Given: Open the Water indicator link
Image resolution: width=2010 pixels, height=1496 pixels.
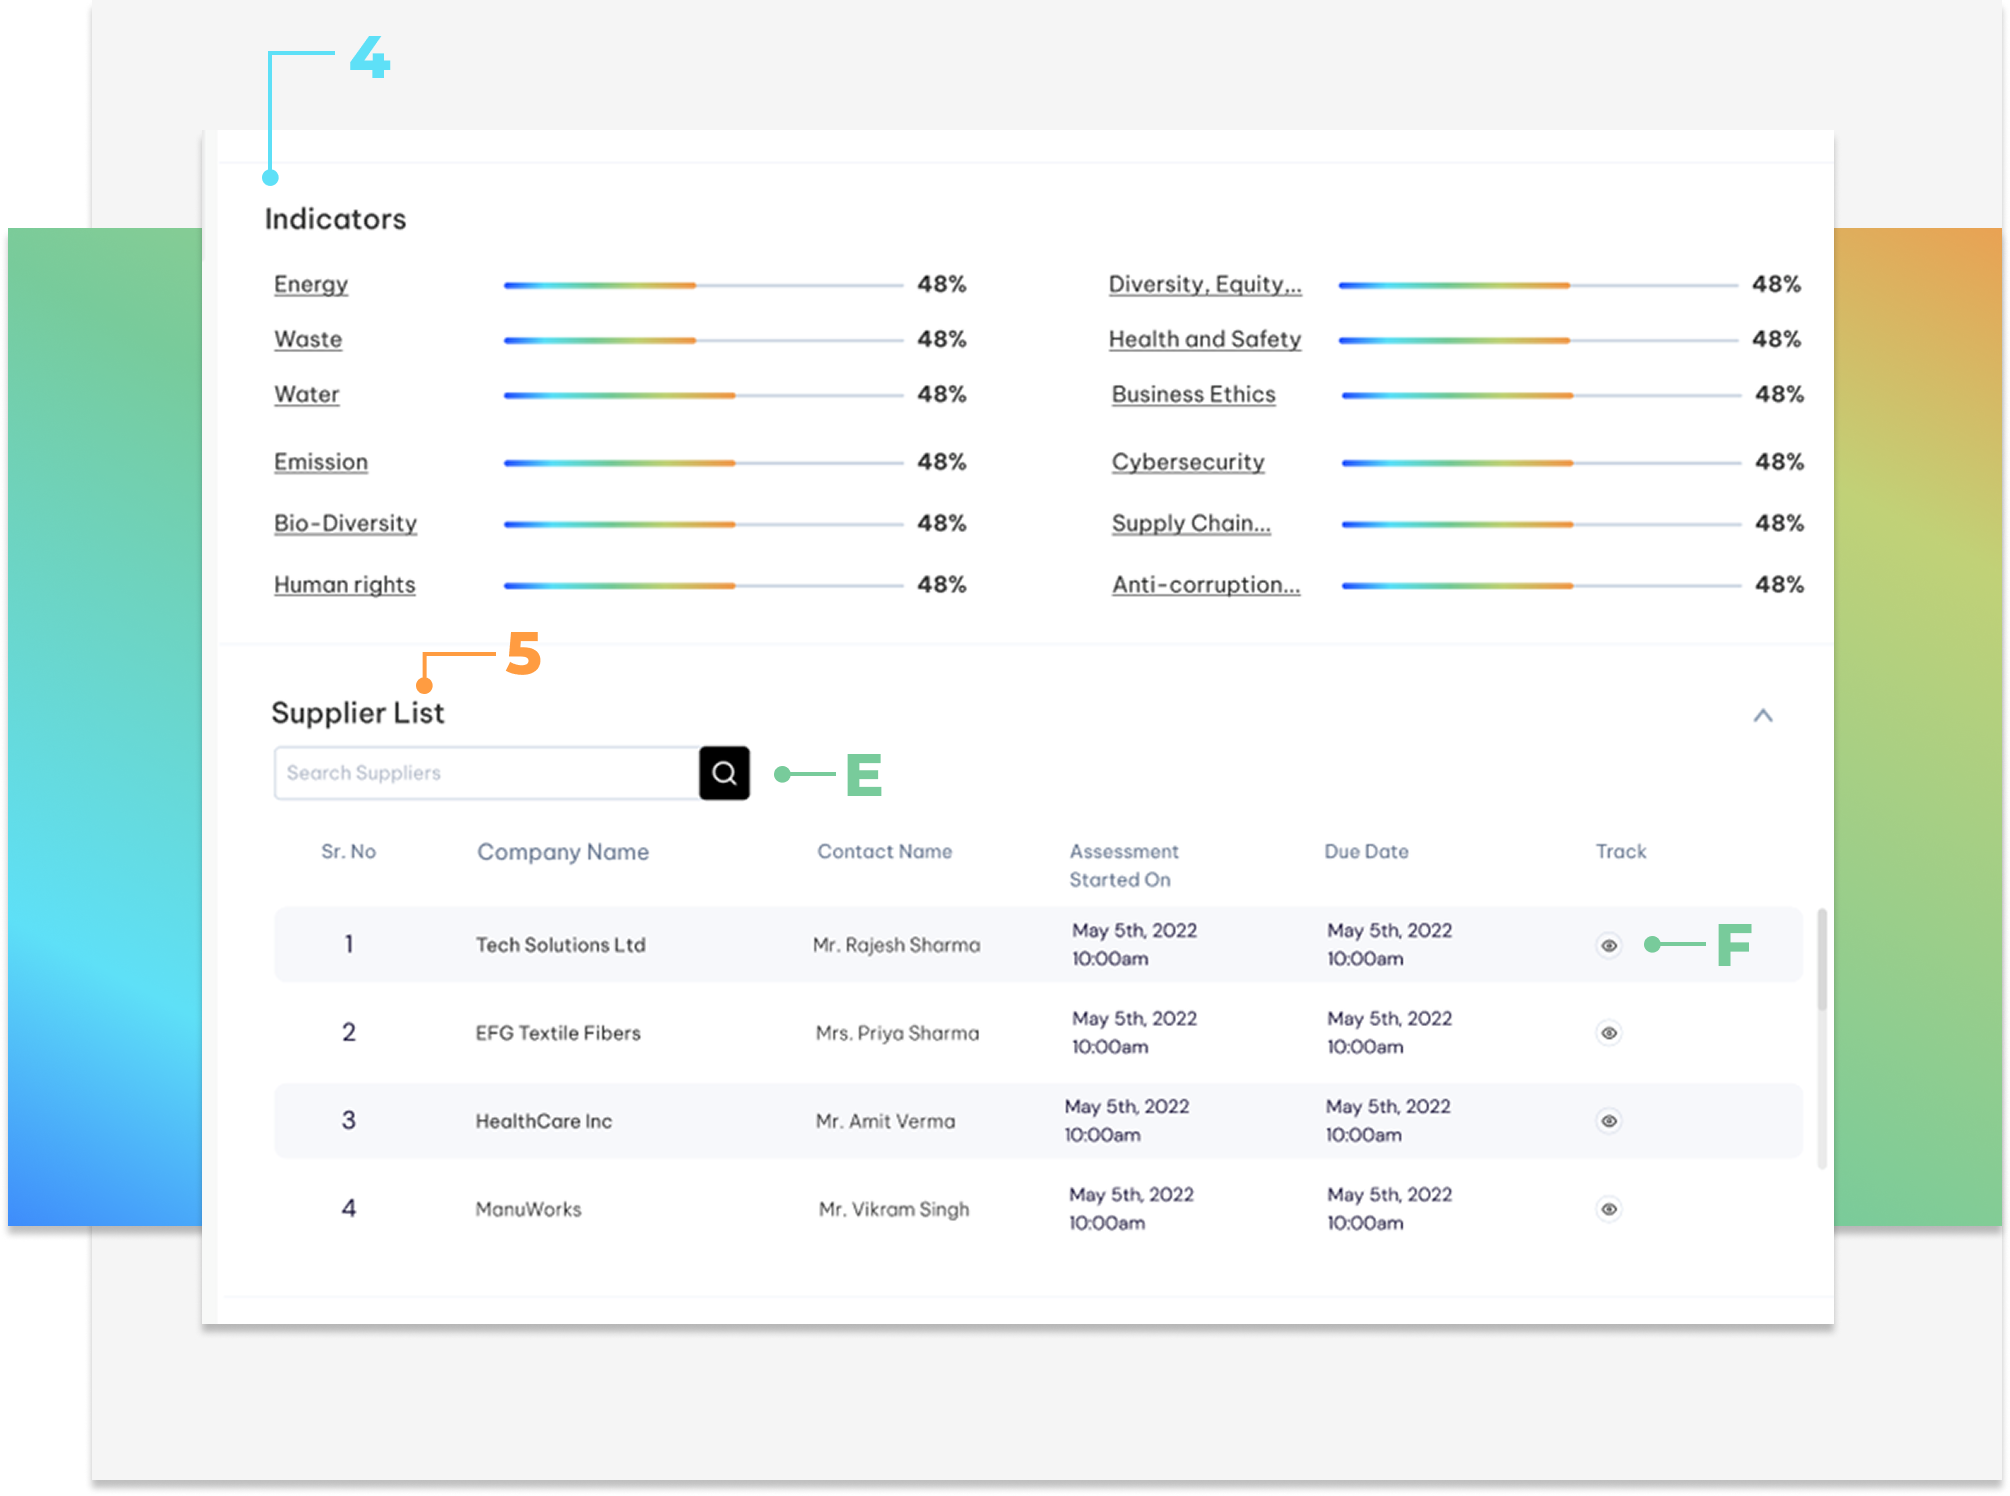Looking at the screenshot, I should tap(307, 394).
